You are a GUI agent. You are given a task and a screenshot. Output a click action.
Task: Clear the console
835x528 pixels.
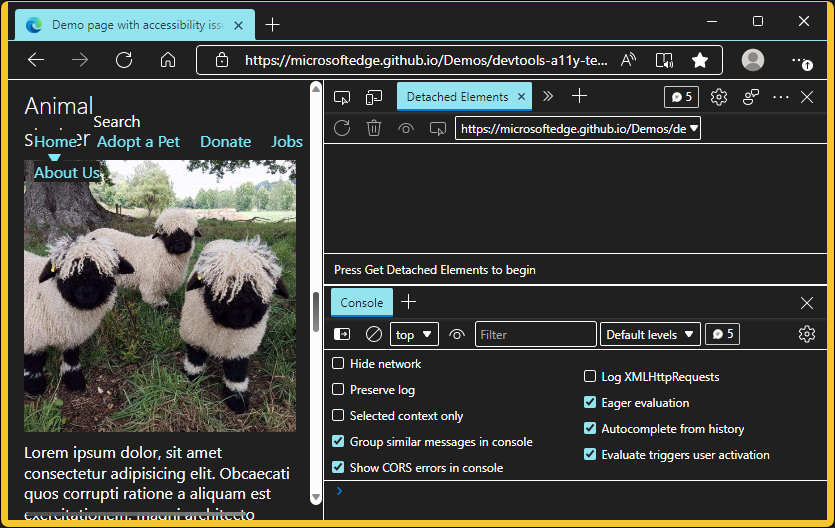[x=374, y=334]
